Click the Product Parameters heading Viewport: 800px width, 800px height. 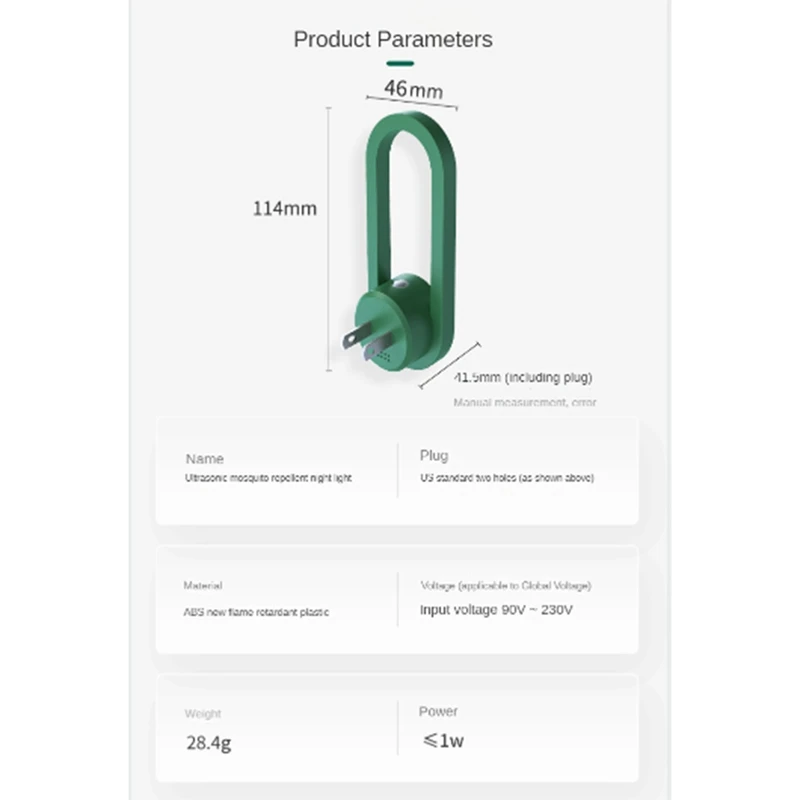(x=393, y=40)
